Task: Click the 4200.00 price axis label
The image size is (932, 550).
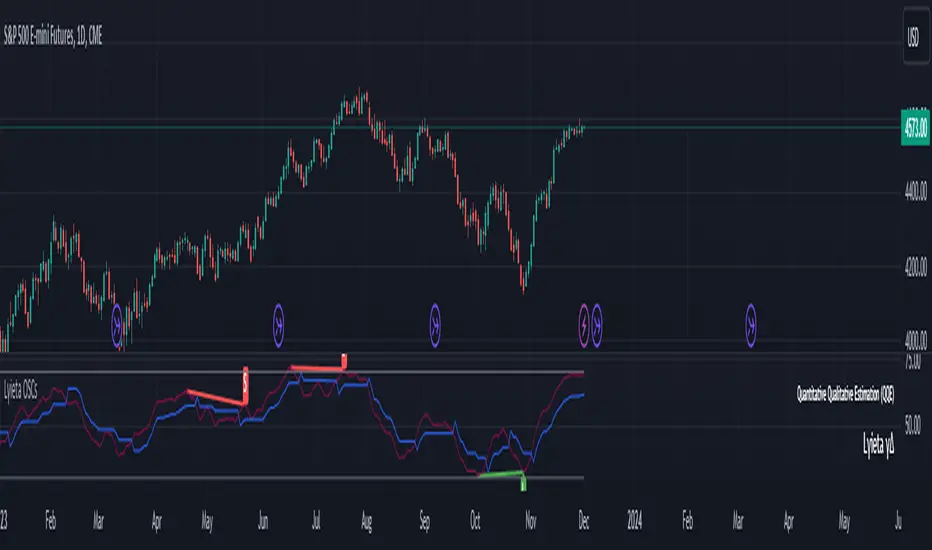Action: tap(915, 266)
